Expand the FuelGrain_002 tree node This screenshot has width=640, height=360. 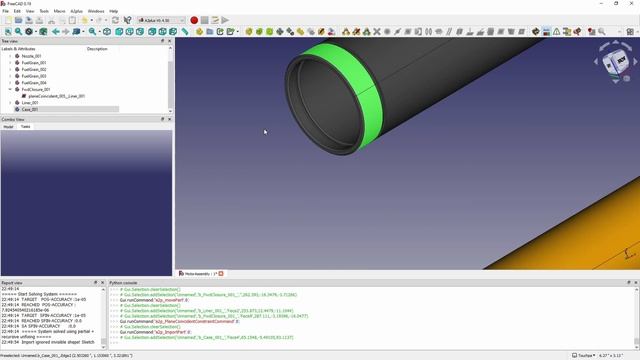tap(10, 69)
